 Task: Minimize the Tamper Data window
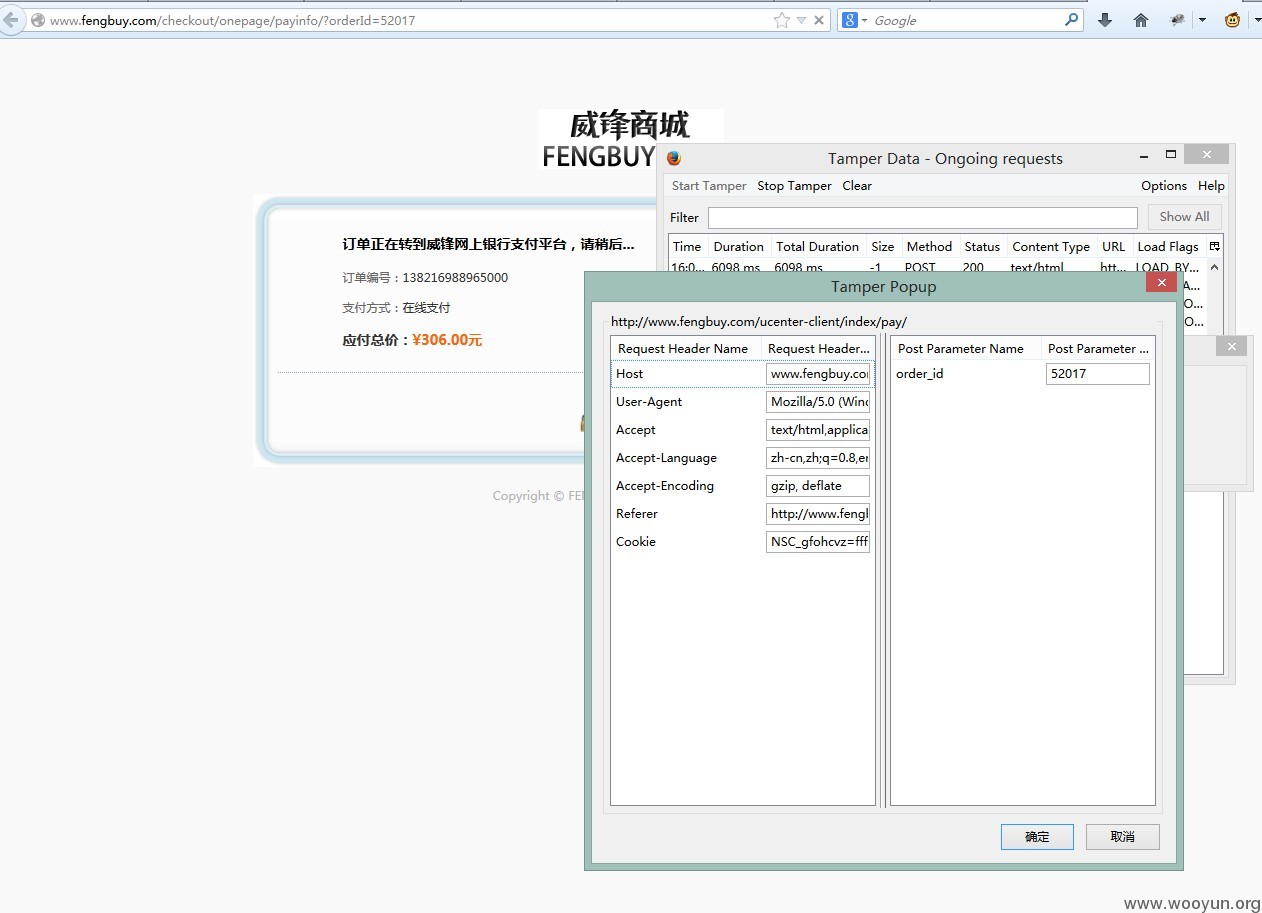(1144, 156)
